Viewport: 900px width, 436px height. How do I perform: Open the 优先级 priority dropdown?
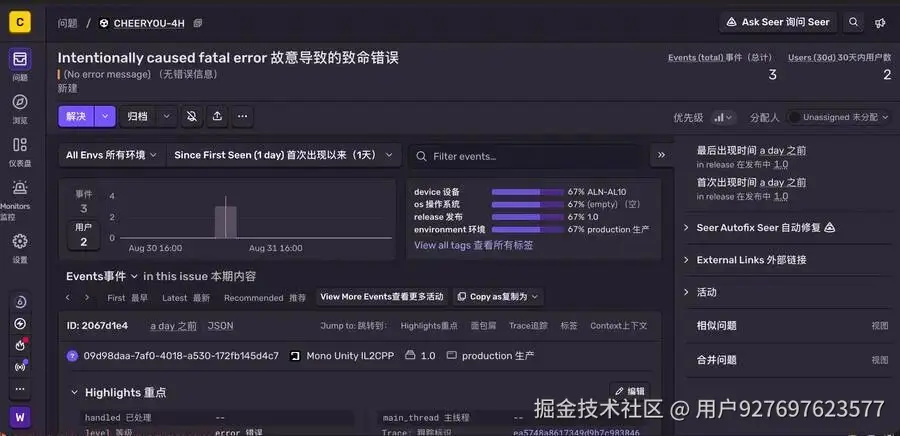[723, 118]
